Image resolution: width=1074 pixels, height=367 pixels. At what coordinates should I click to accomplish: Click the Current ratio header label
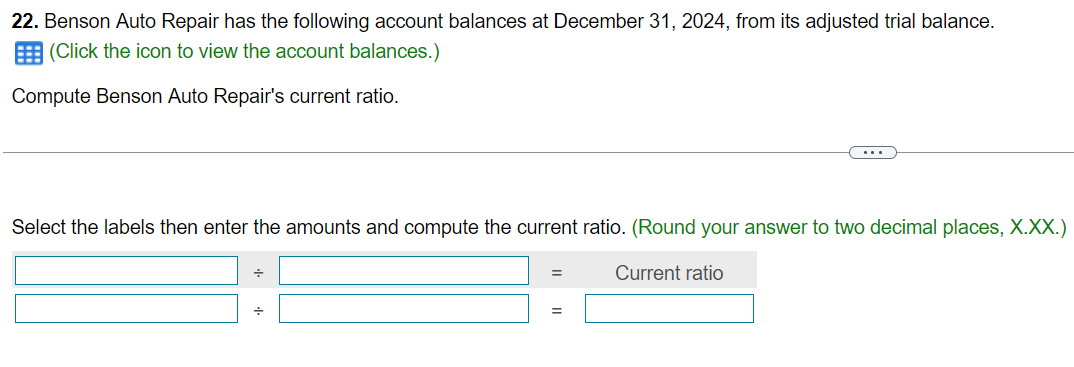[x=669, y=273]
